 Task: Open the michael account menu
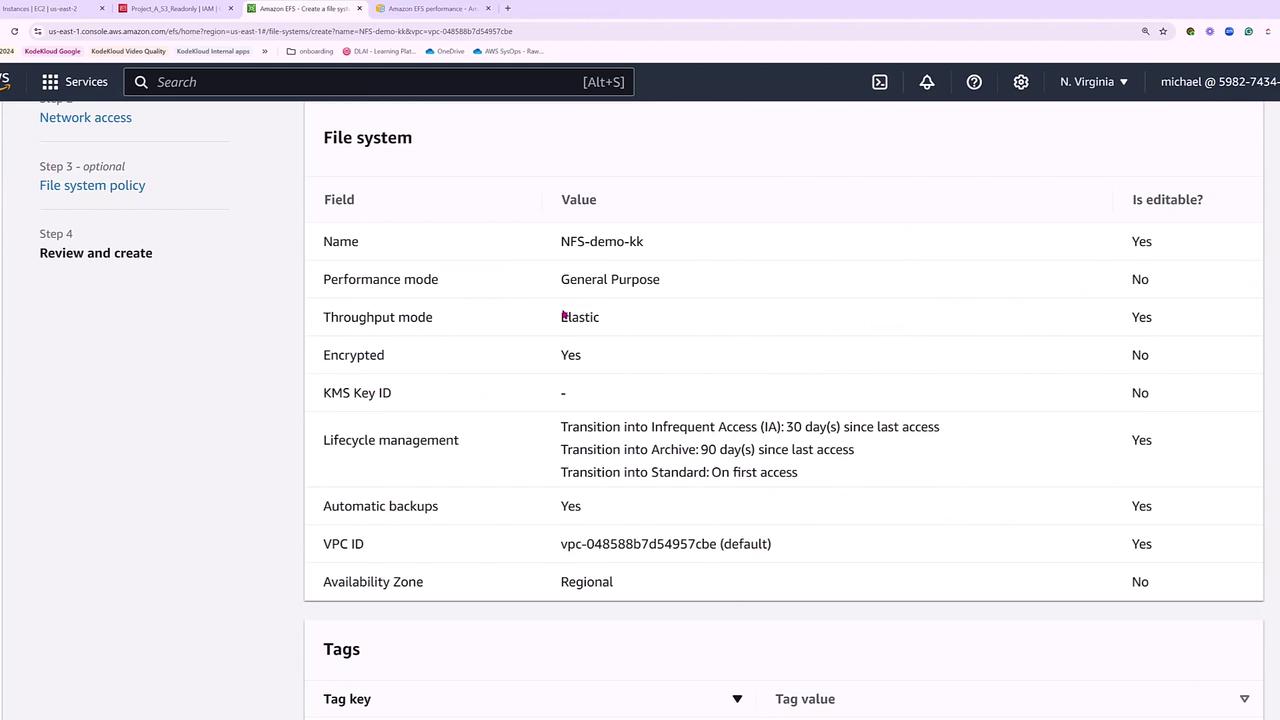1220,82
